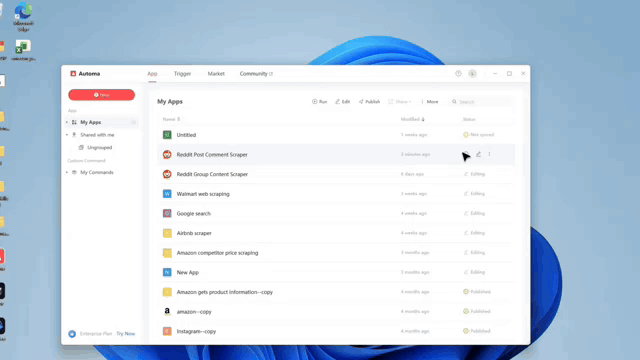Viewport: 640px width, 360px height.
Task: Click the Automa logo icon
Action: pos(73,73)
